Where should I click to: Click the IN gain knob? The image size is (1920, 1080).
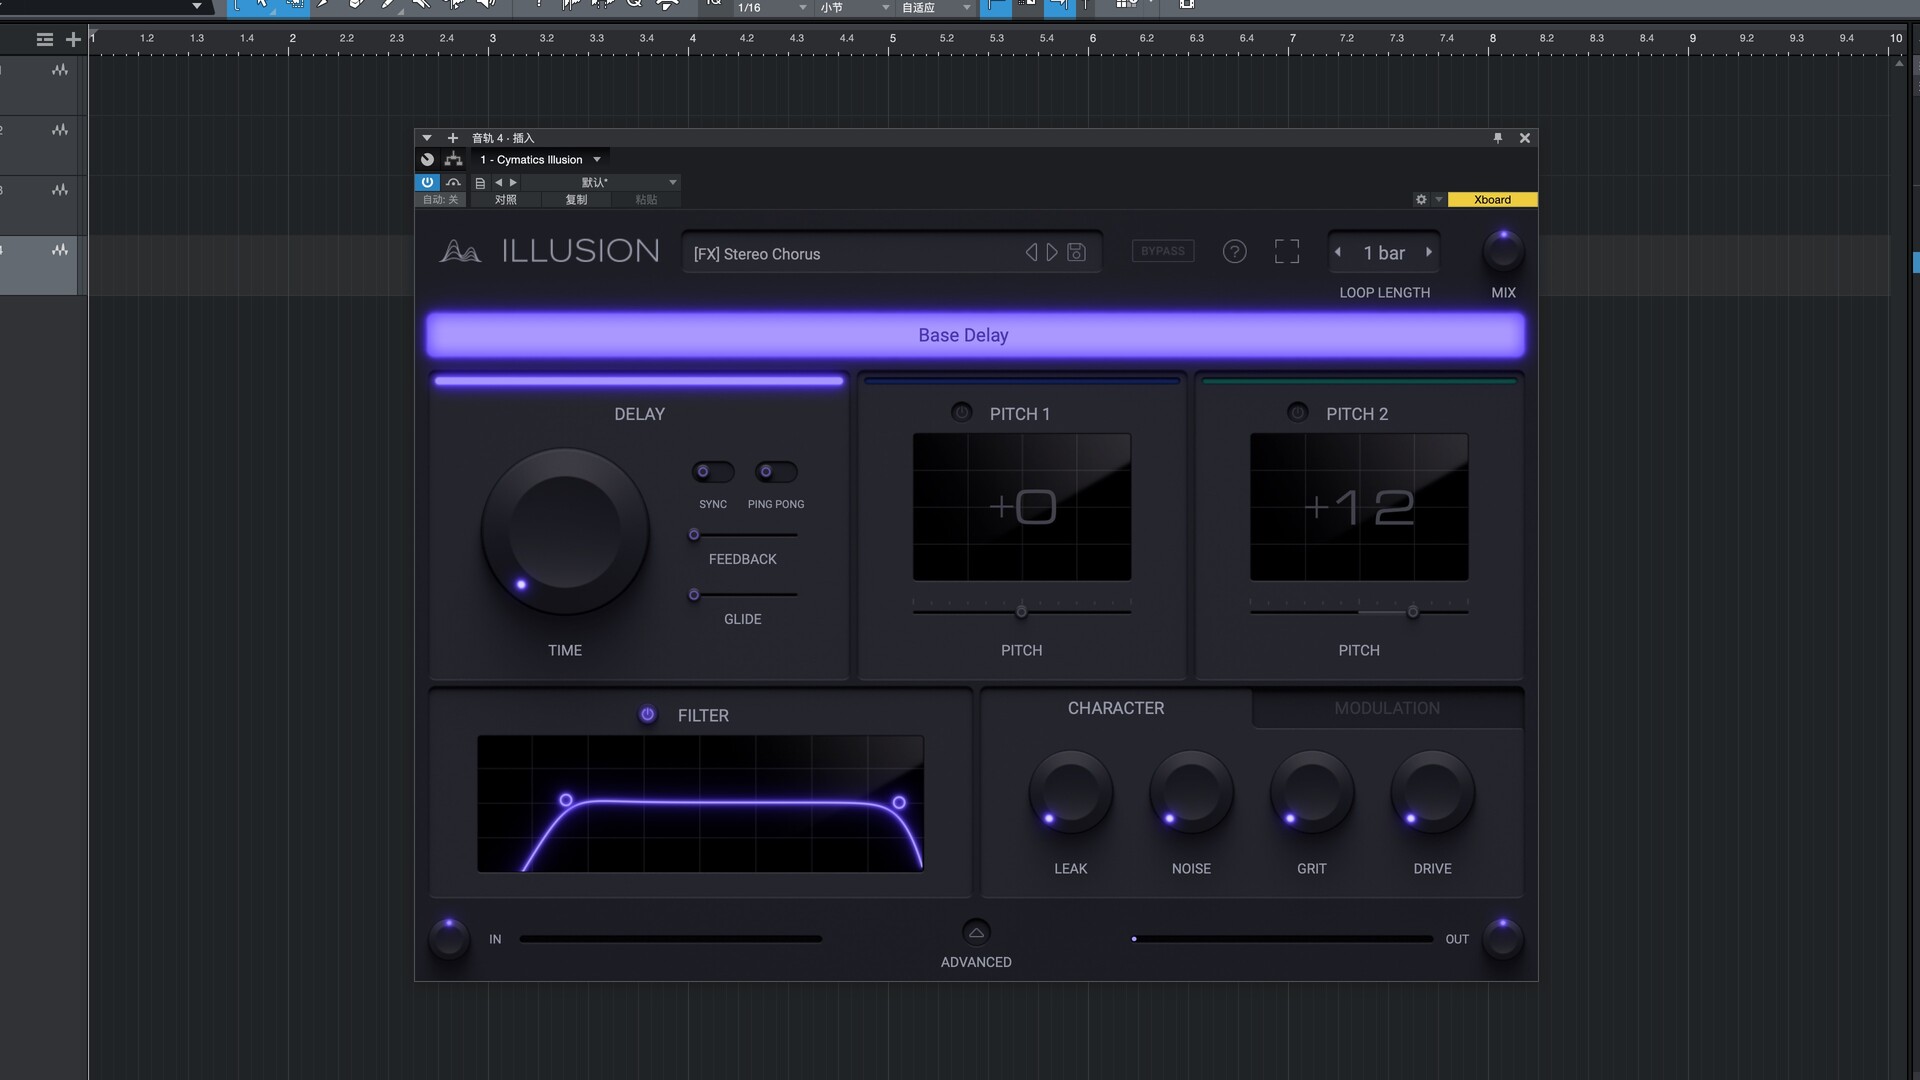point(449,939)
